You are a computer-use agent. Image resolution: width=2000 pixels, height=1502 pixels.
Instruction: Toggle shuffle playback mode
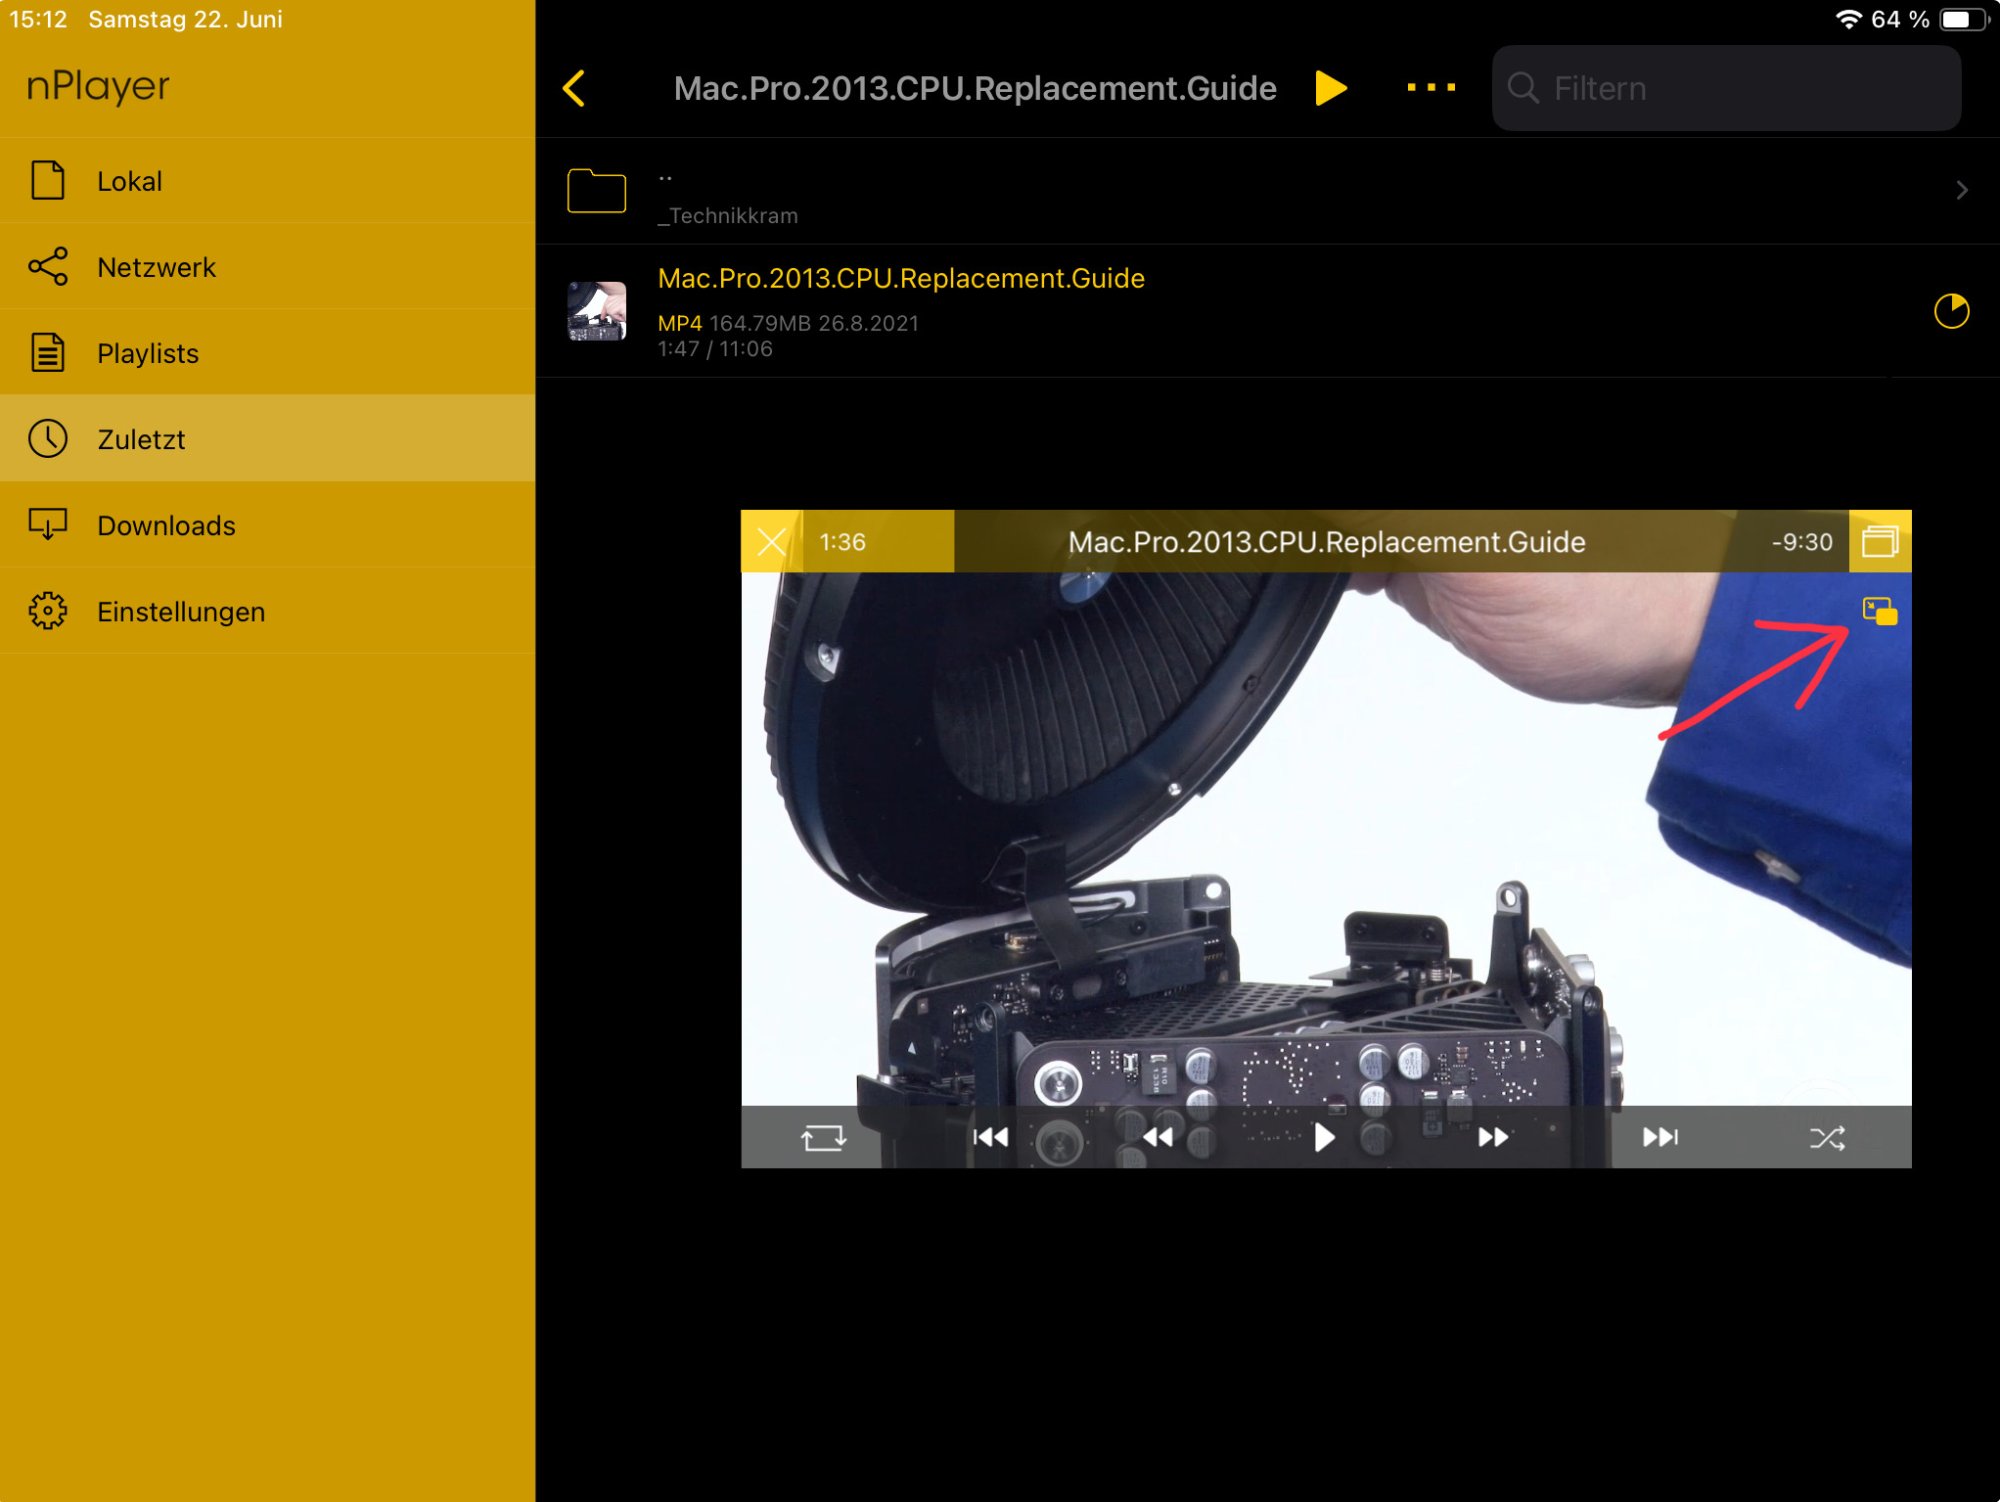click(1827, 1138)
